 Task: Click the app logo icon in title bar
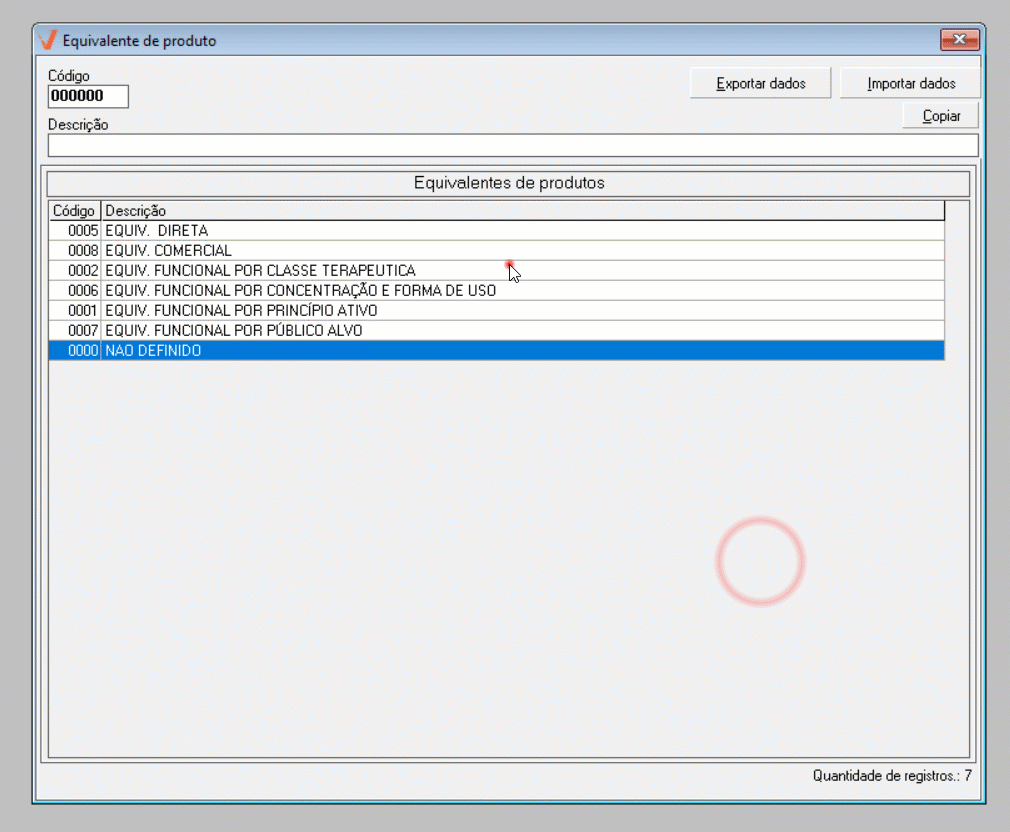click(x=48, y=41)
